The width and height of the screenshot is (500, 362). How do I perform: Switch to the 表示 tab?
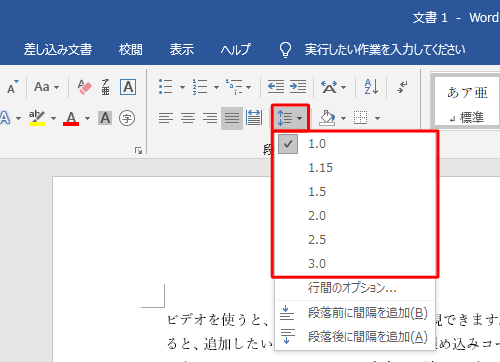(x=182, y=49)
